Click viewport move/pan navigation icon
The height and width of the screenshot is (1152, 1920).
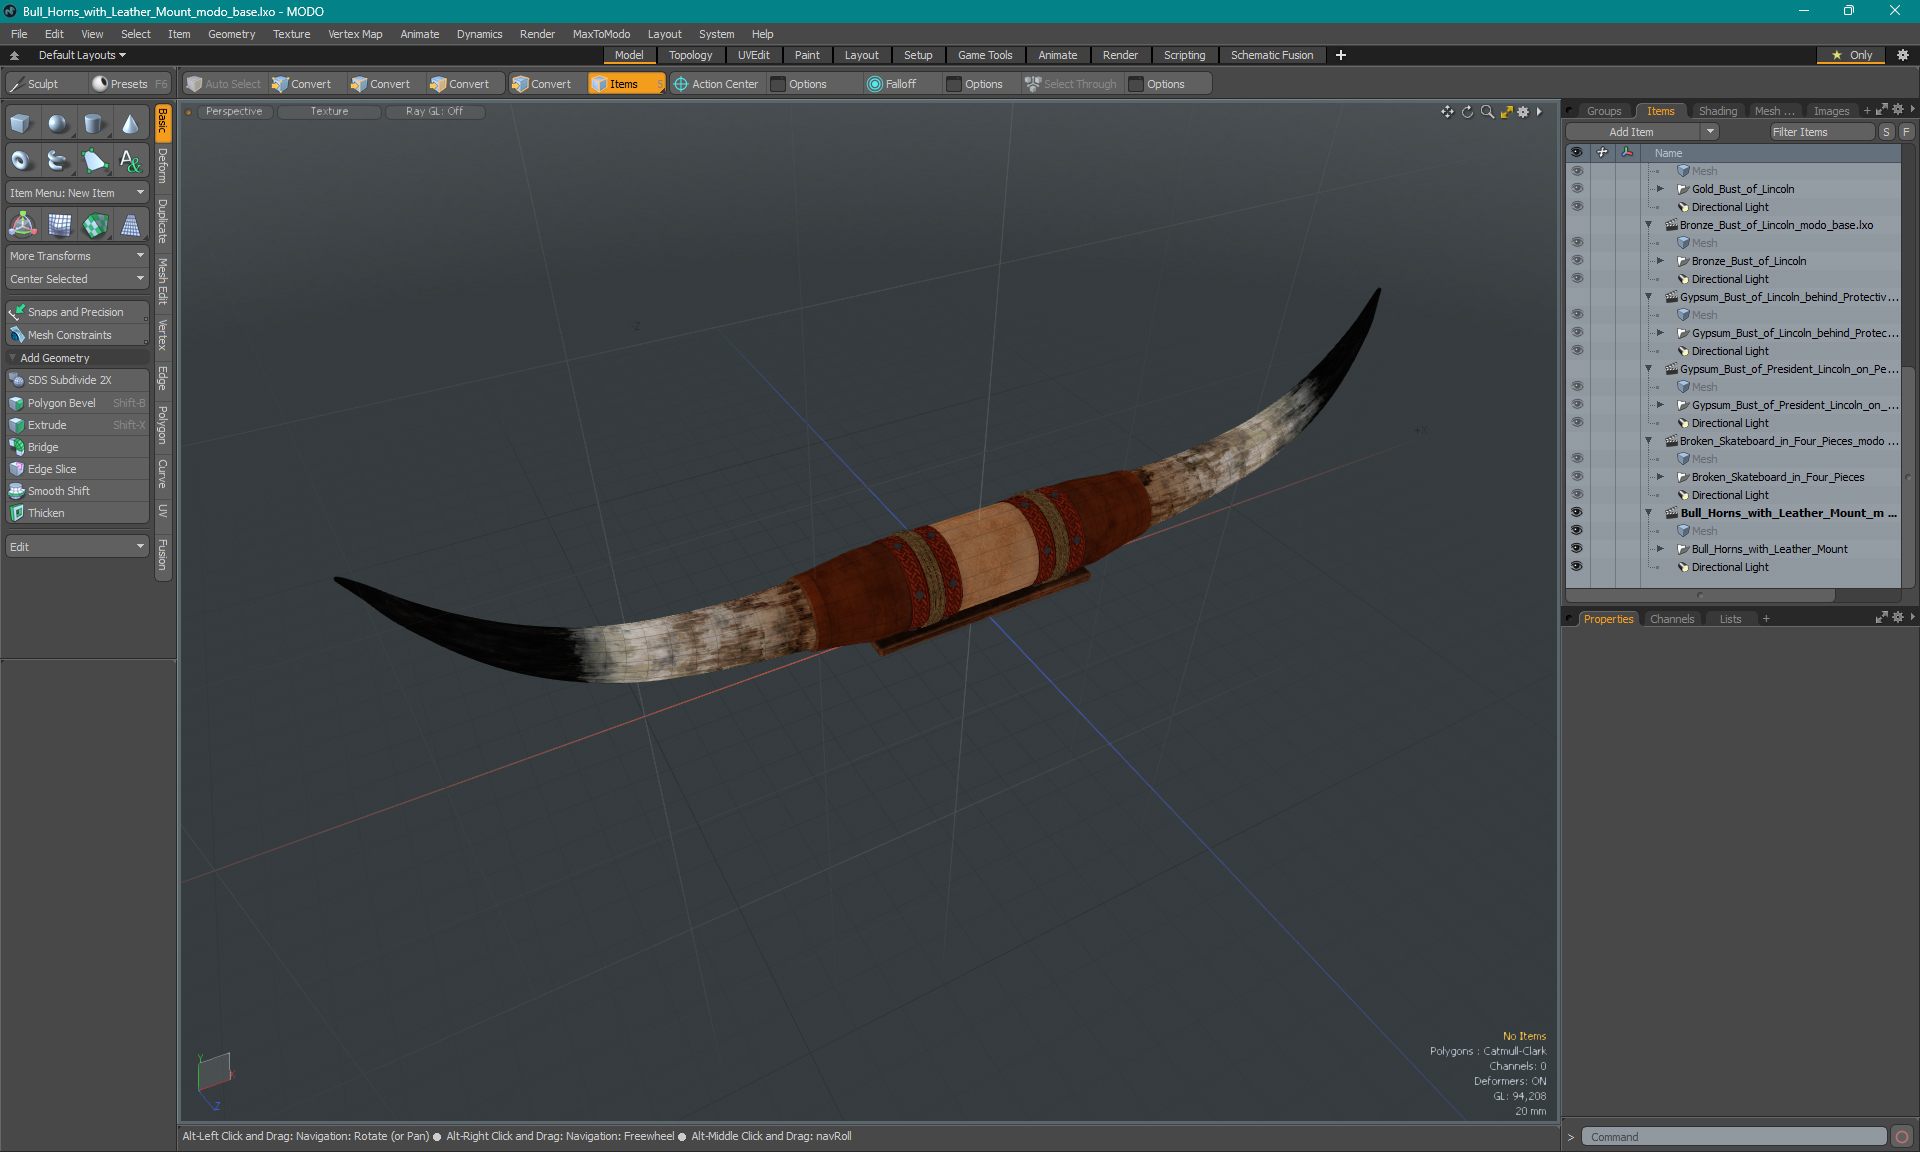coord(1447,112)
